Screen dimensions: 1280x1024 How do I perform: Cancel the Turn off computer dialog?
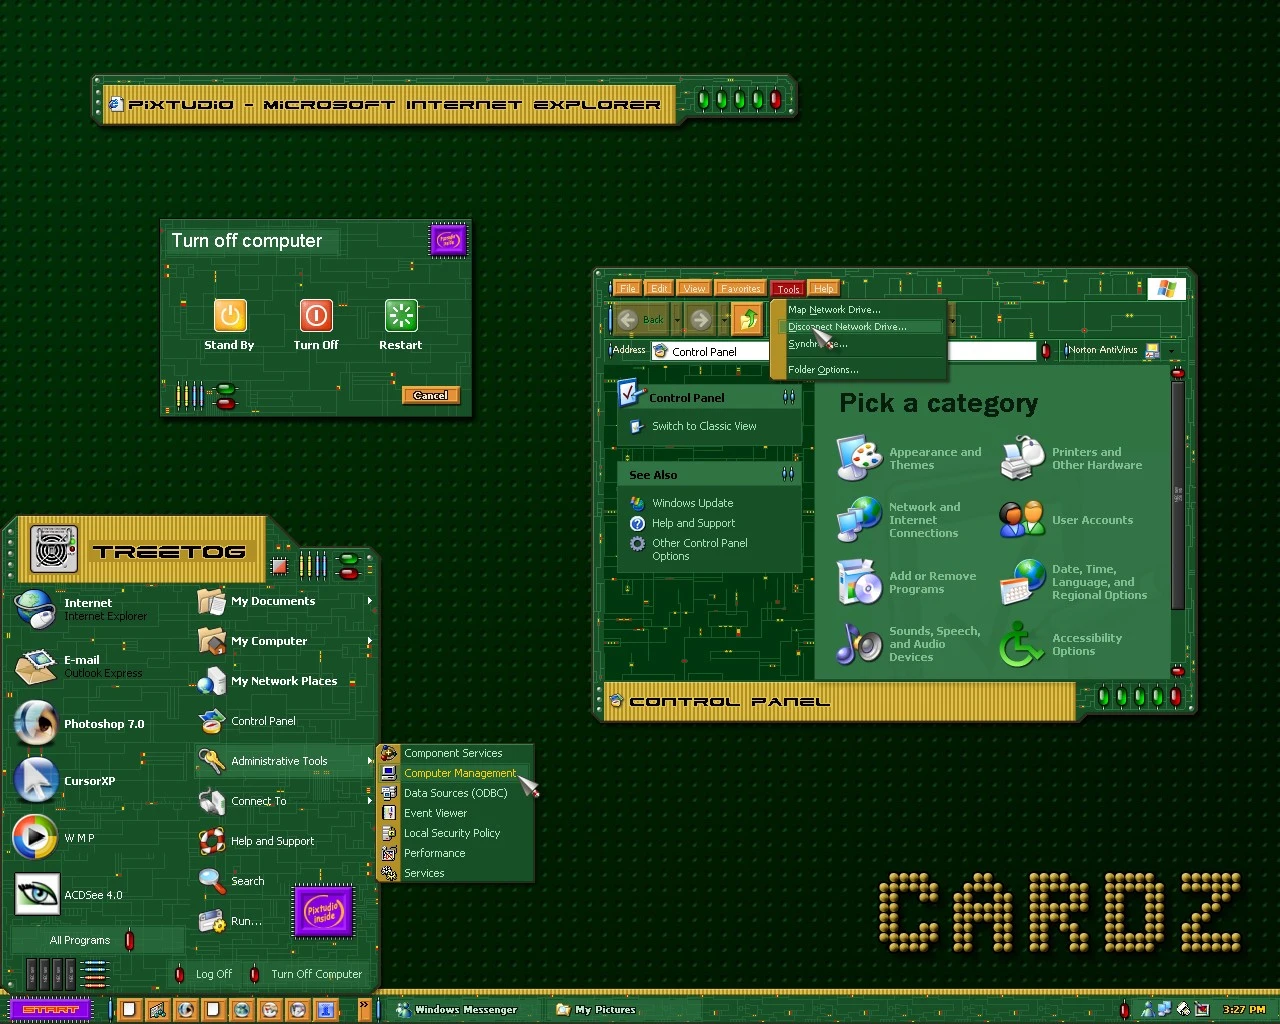click(x=430, y=395)
